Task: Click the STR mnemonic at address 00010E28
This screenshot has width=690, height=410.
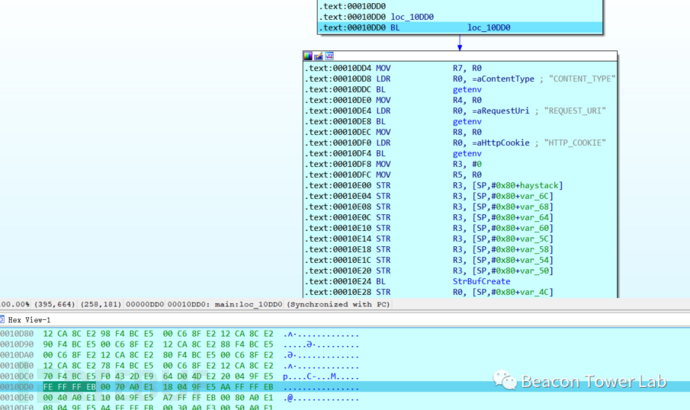Action: 383,292
